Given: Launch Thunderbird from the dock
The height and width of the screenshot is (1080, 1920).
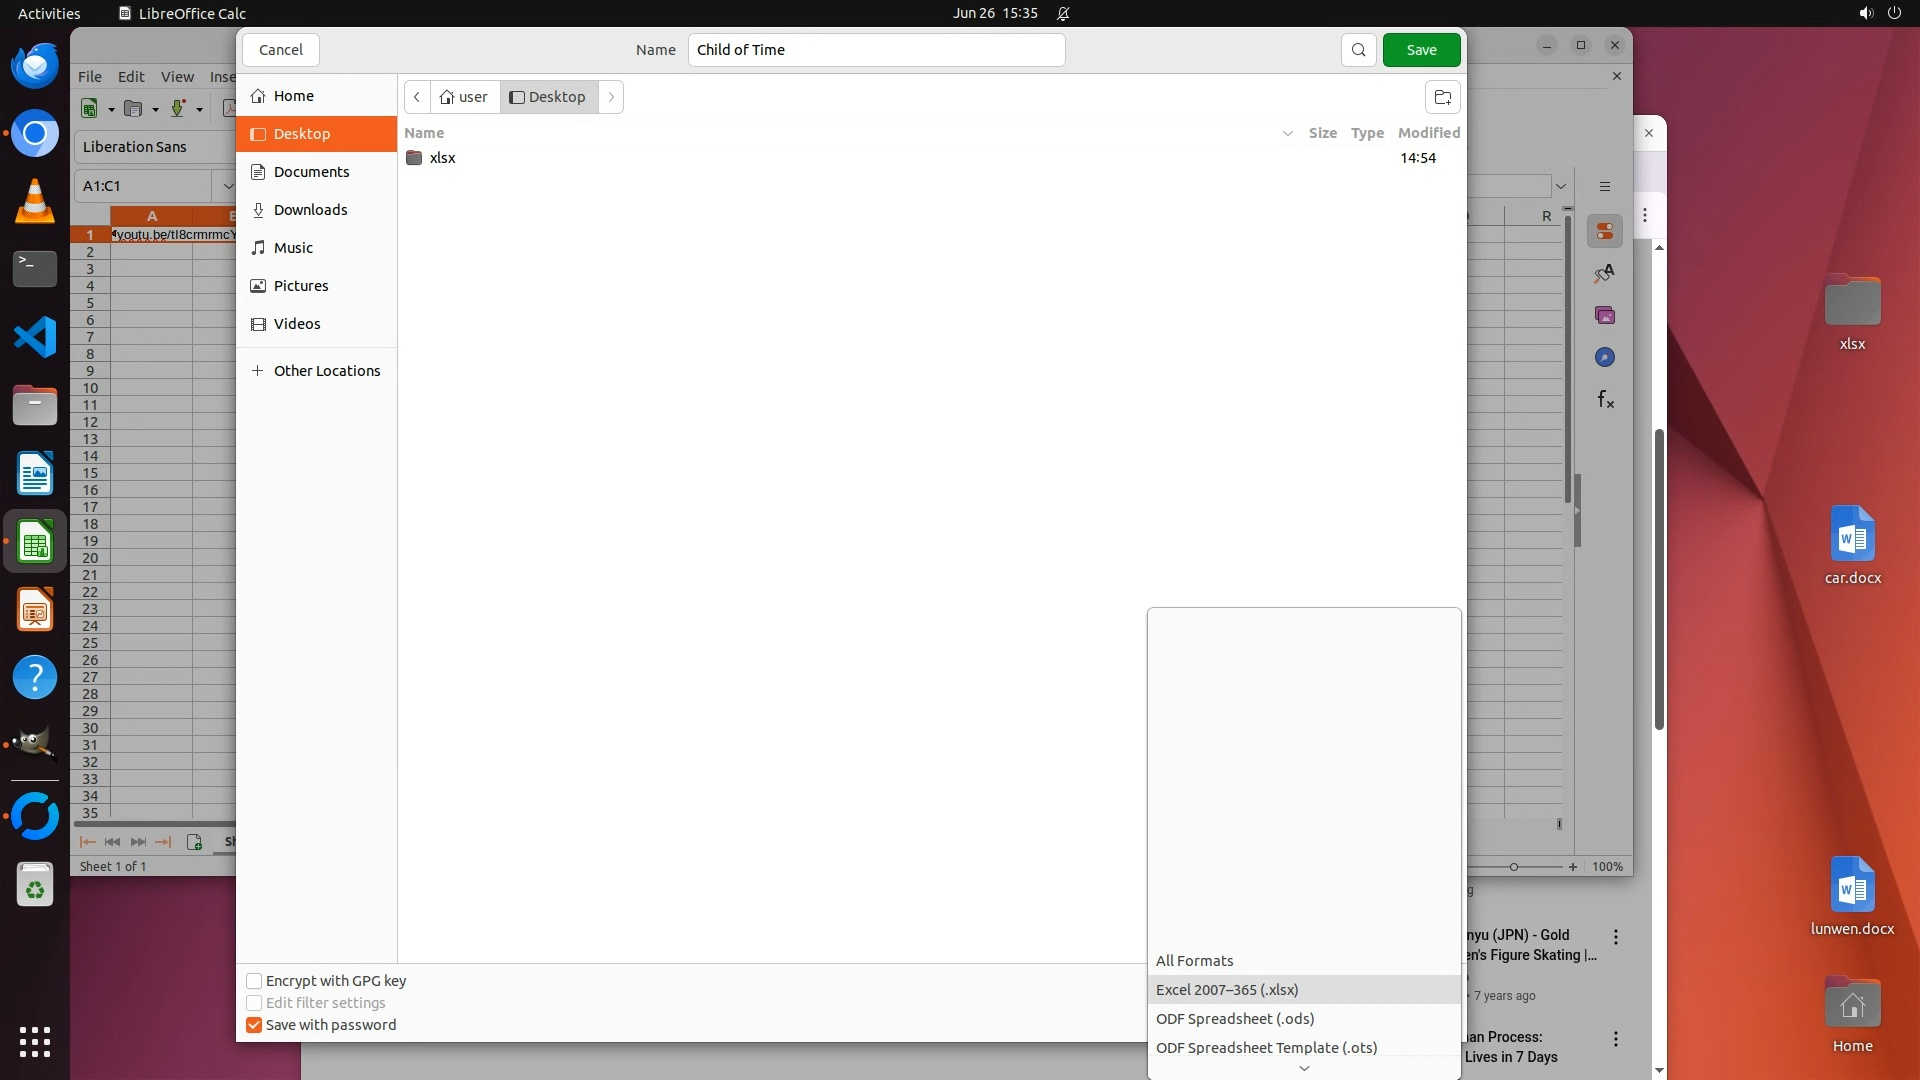Looking at the screenshot, I should tap(35, 66).
